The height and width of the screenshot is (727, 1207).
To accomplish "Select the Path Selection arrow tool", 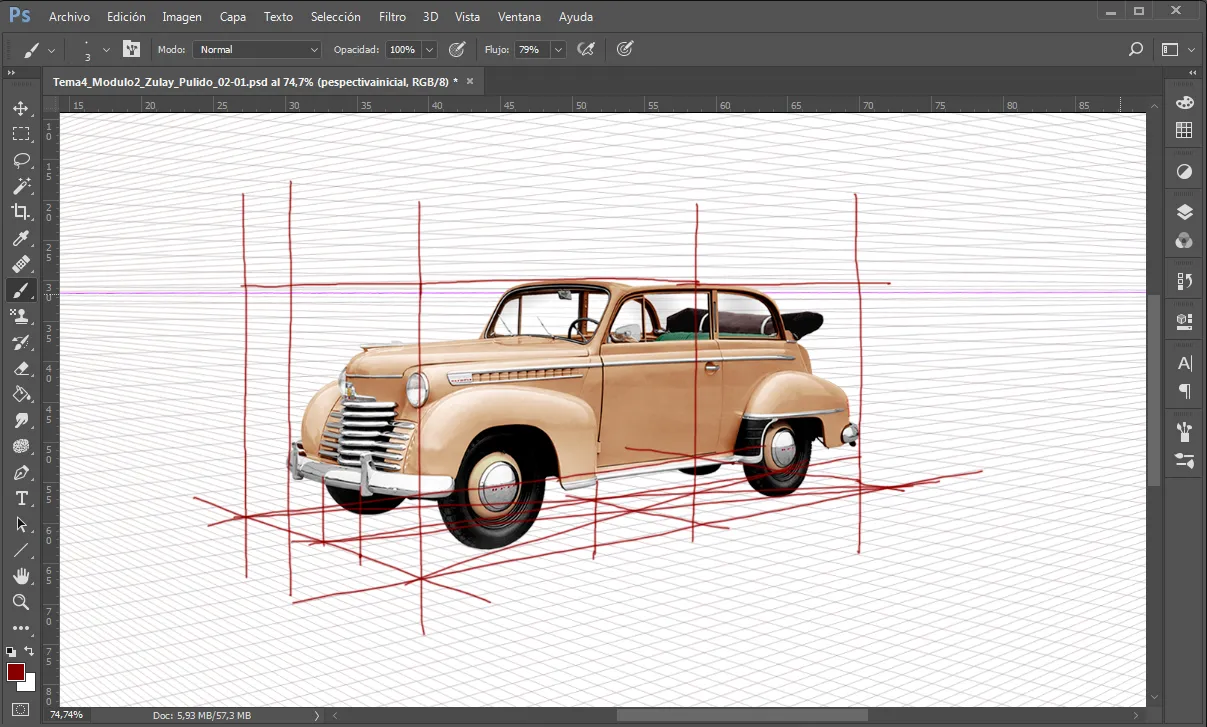I will pyautogui.click(x=21, y=524).
